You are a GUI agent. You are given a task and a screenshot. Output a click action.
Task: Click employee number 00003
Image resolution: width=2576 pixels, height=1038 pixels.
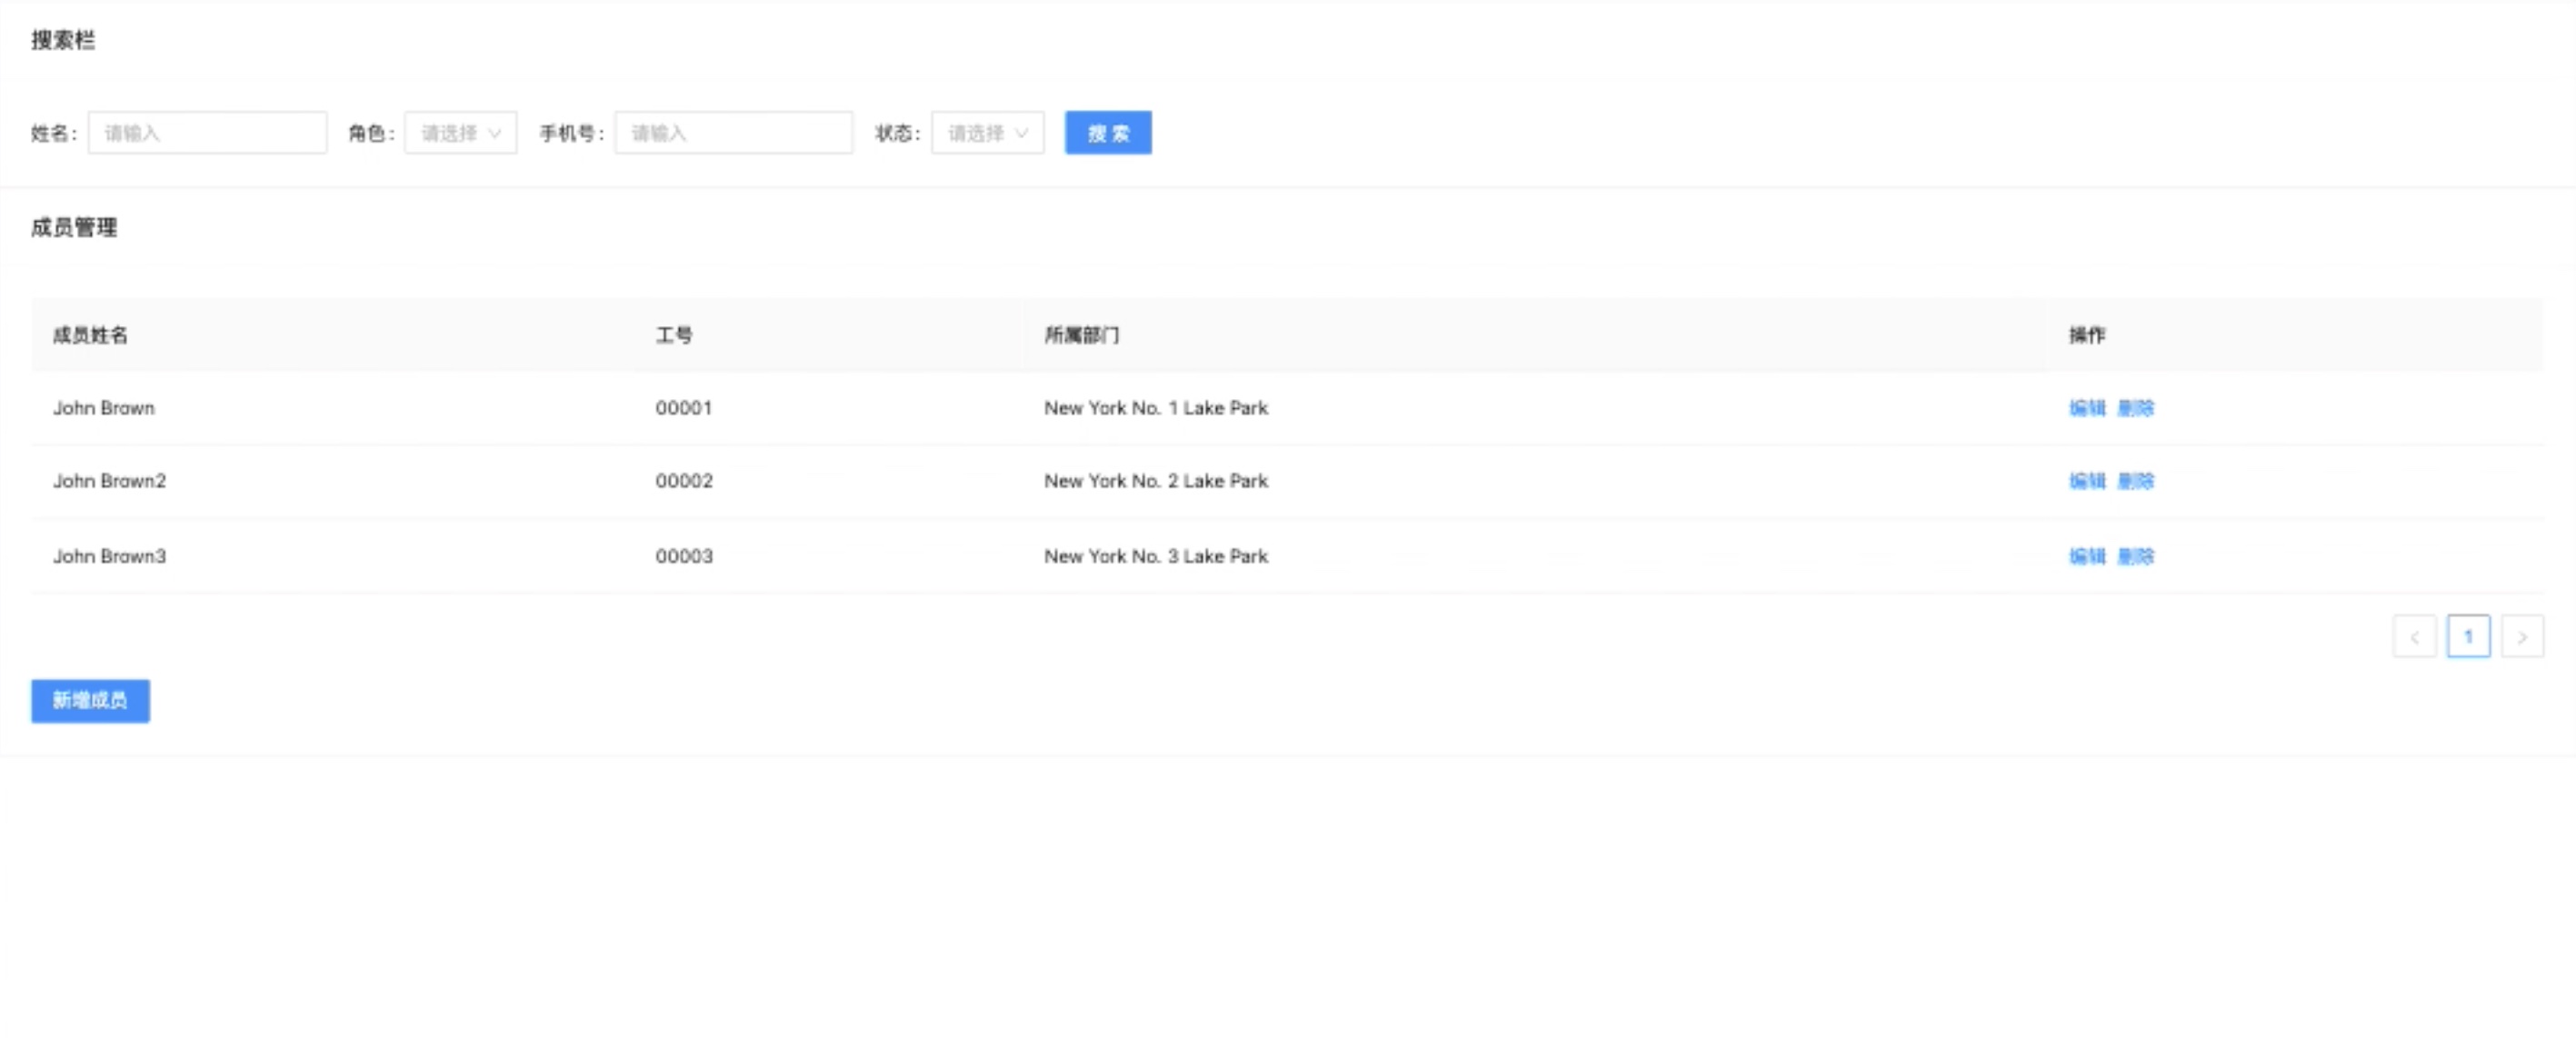(x=684, y=556)
